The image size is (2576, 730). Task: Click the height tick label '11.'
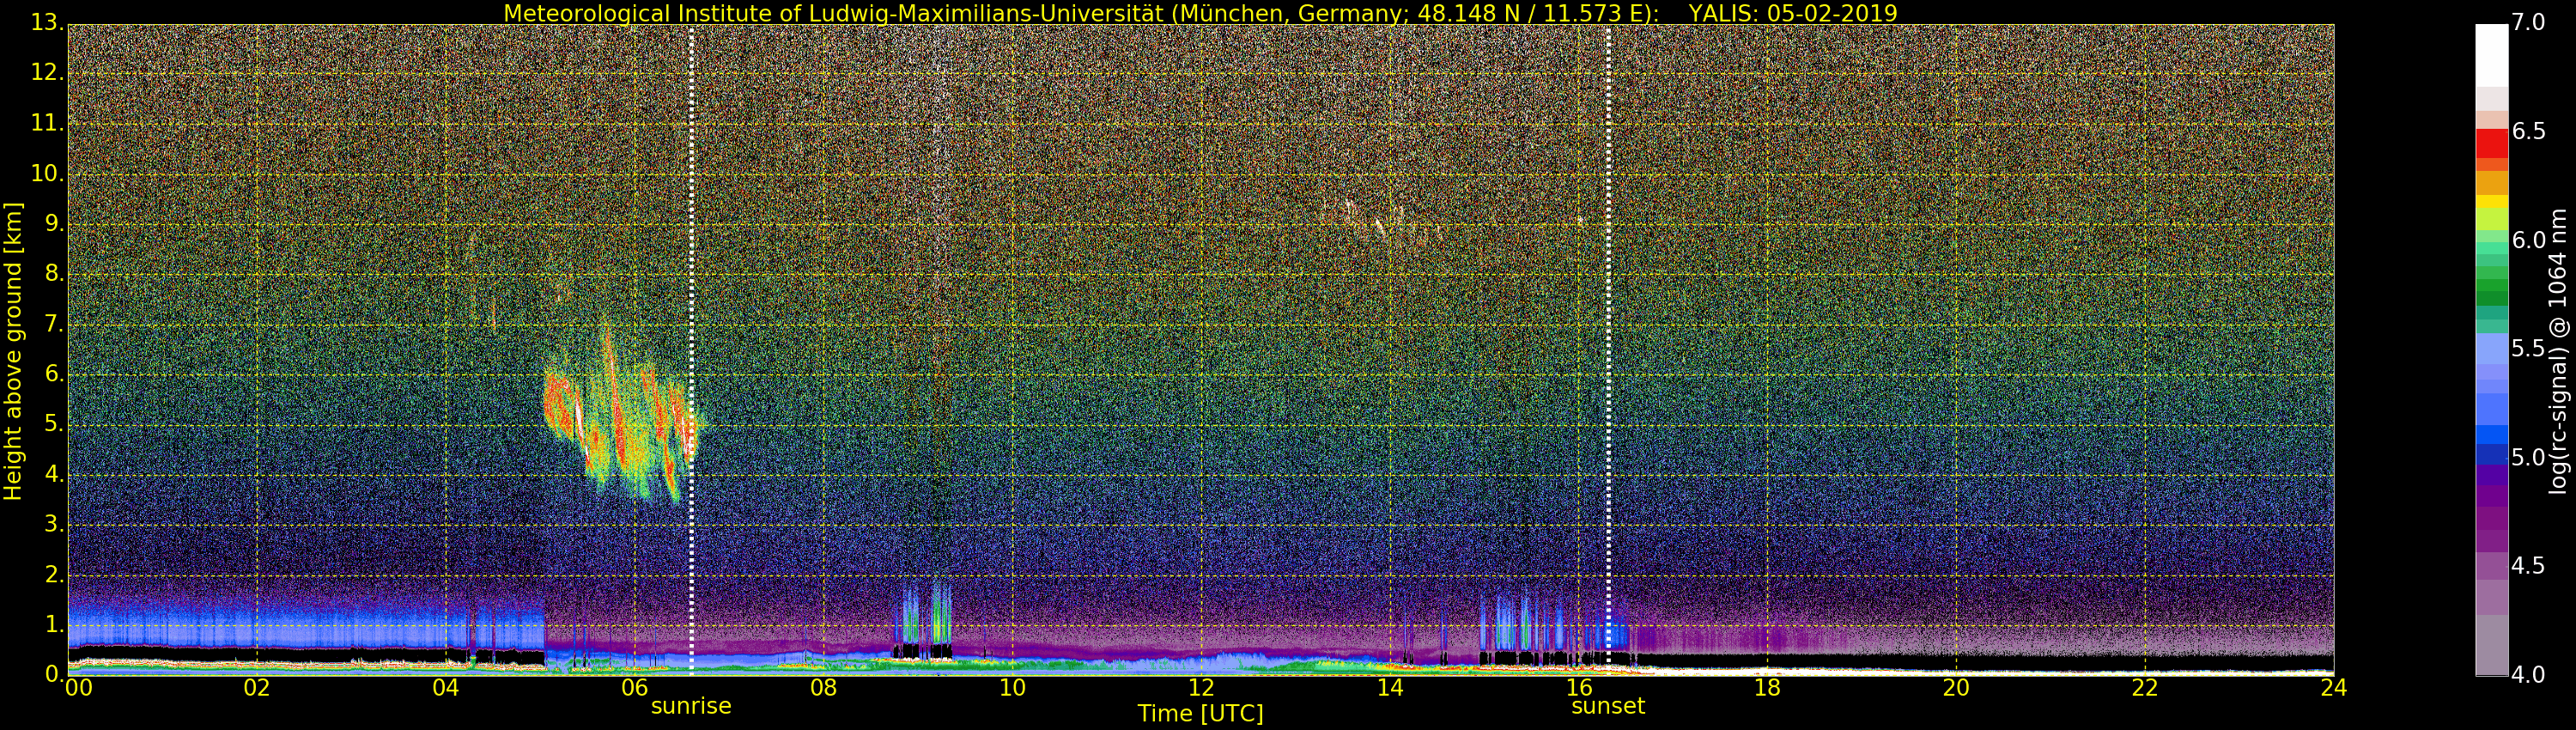click(48, 123)
